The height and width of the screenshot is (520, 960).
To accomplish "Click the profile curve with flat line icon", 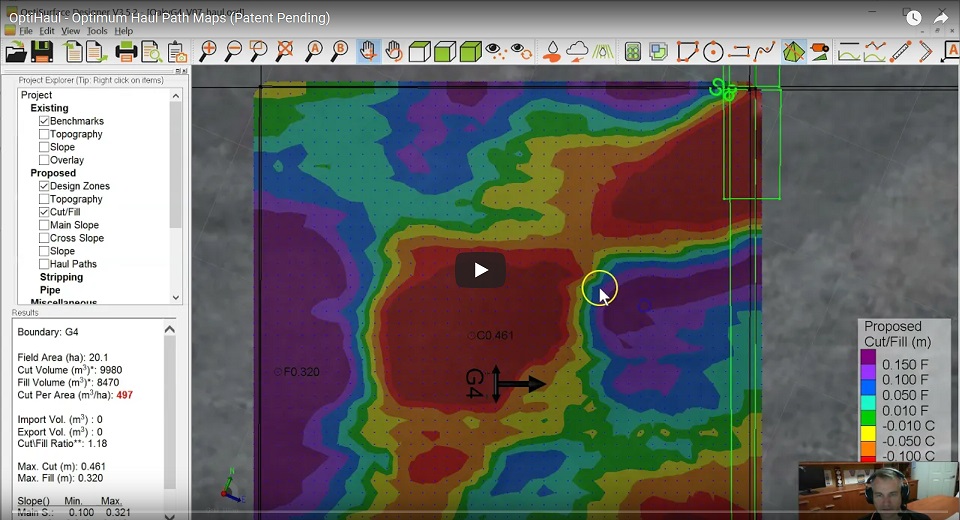I will [x=849, y=51].
